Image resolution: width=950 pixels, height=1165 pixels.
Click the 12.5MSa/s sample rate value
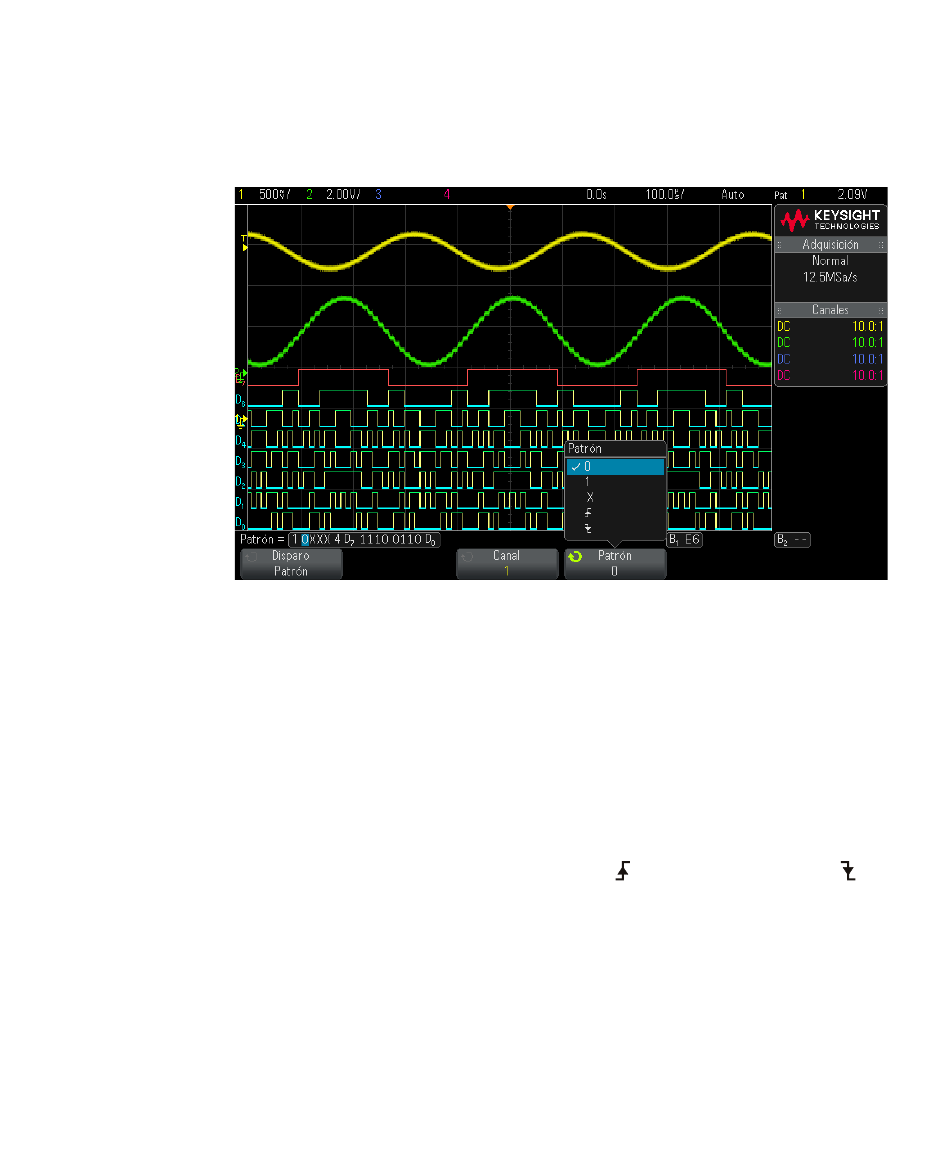[830, 277]
